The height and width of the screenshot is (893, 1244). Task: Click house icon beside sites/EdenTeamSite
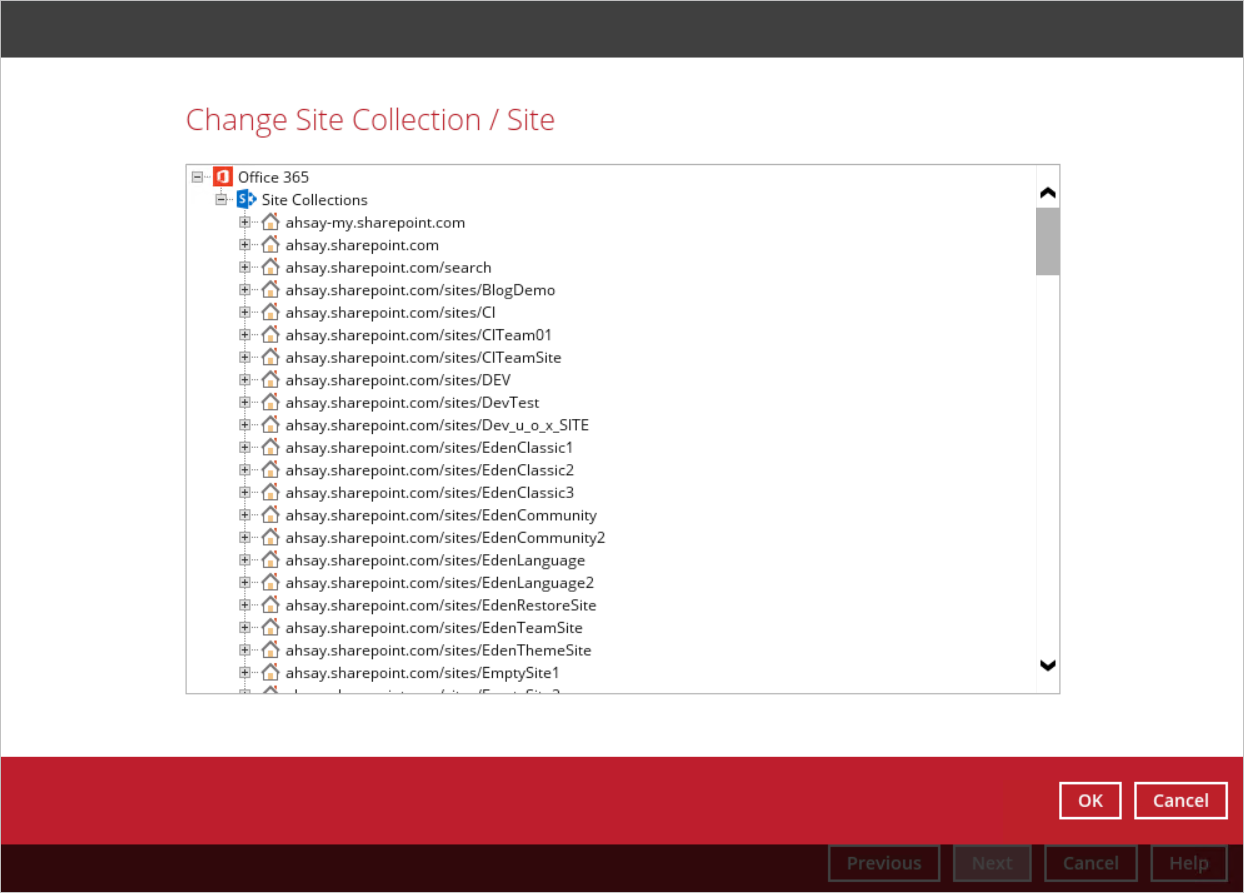pos(270,627)
